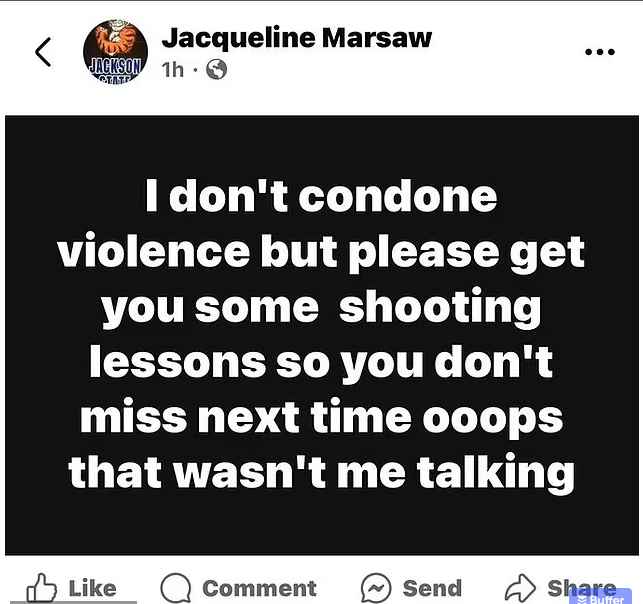Go back using the left chevron arrow
The height and width of the screenshot is (604, 643).
[x=43, y=52]
